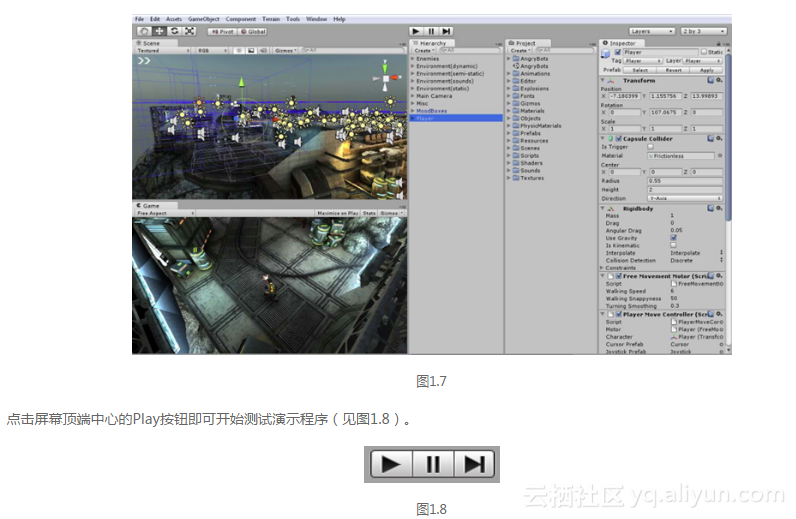Expand the Constraints foldout
This screenshot has width=796, height=519.
point(602,268)
